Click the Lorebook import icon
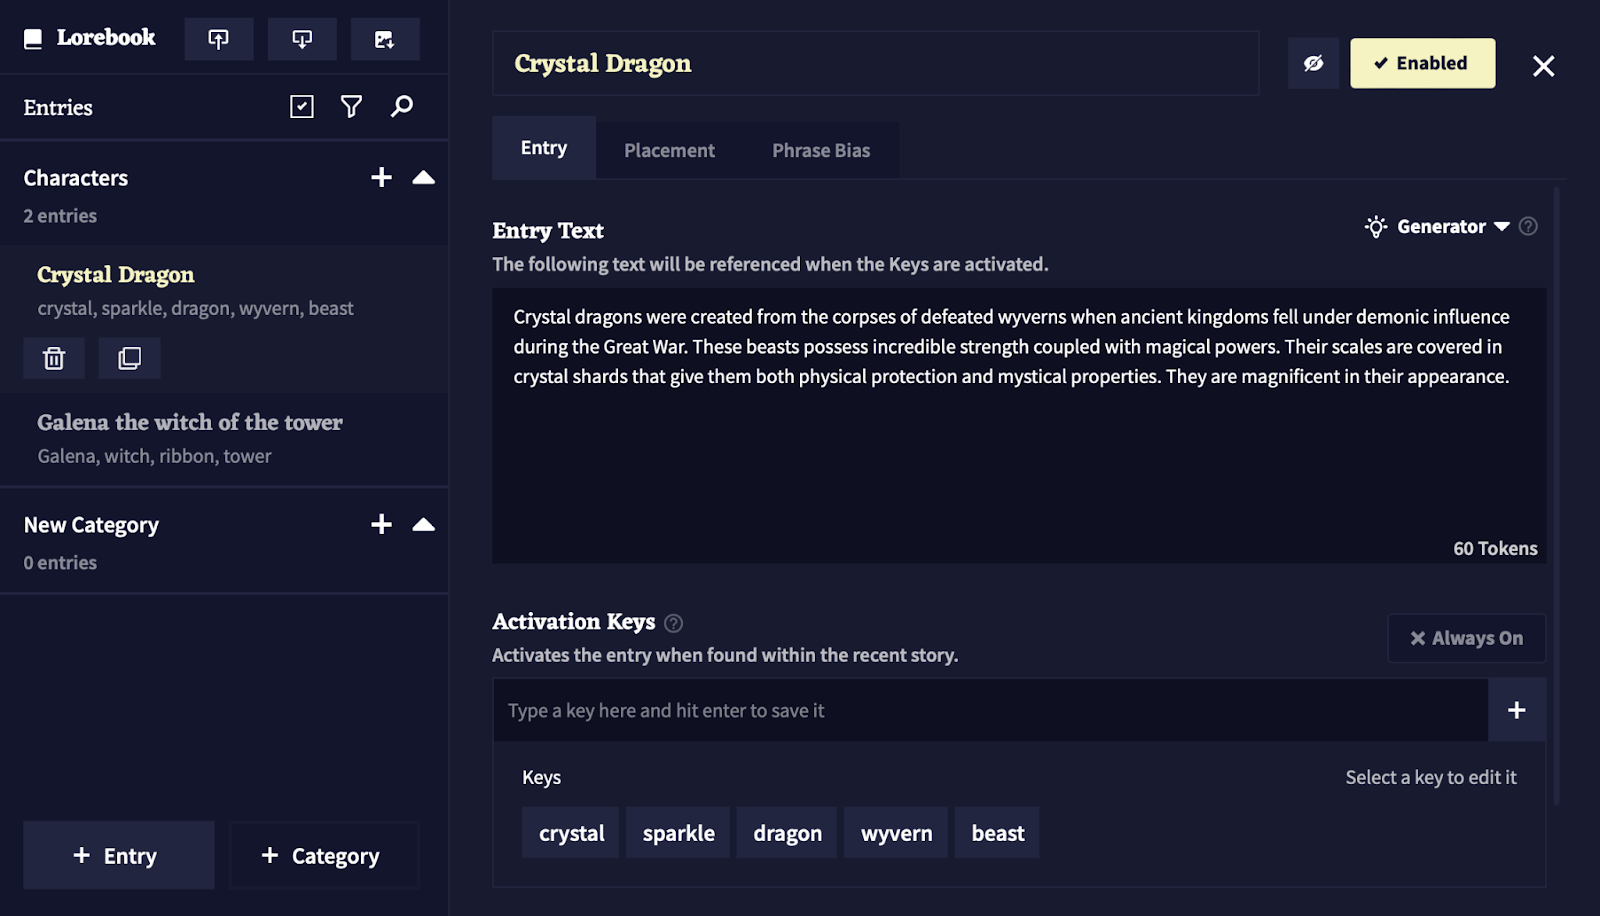This screenshot has width=1600, height=916. tap(218, 39)
